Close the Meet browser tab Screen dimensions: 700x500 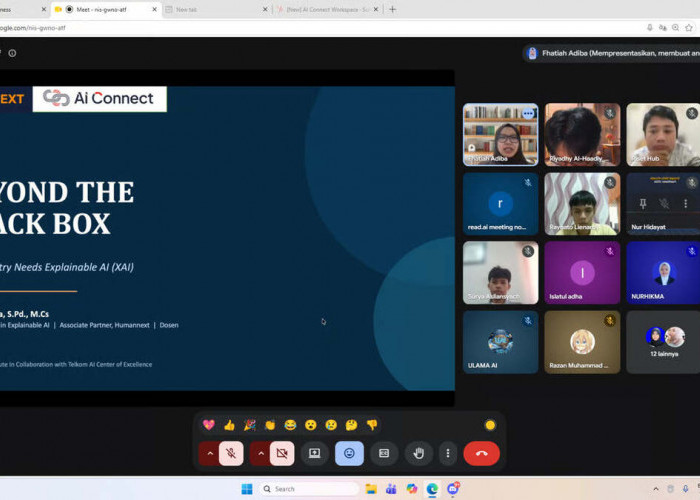pyautogui.click(x=154, y=9)
